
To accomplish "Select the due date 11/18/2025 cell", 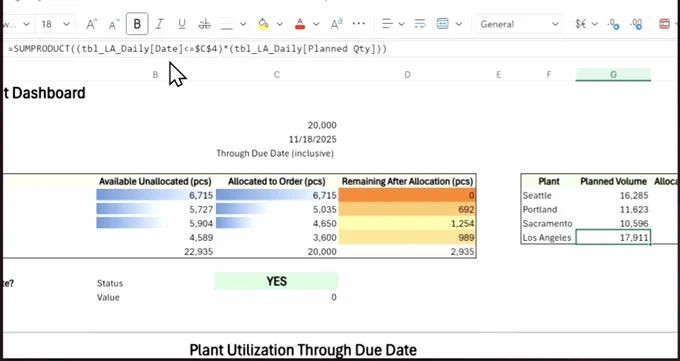I will [x=277, y=139].
